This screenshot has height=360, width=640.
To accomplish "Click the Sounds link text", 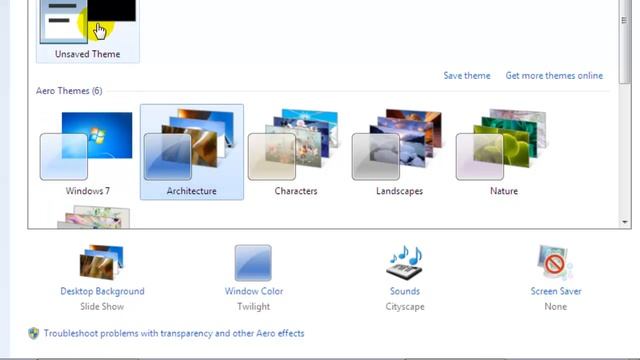I will (404, 291).
